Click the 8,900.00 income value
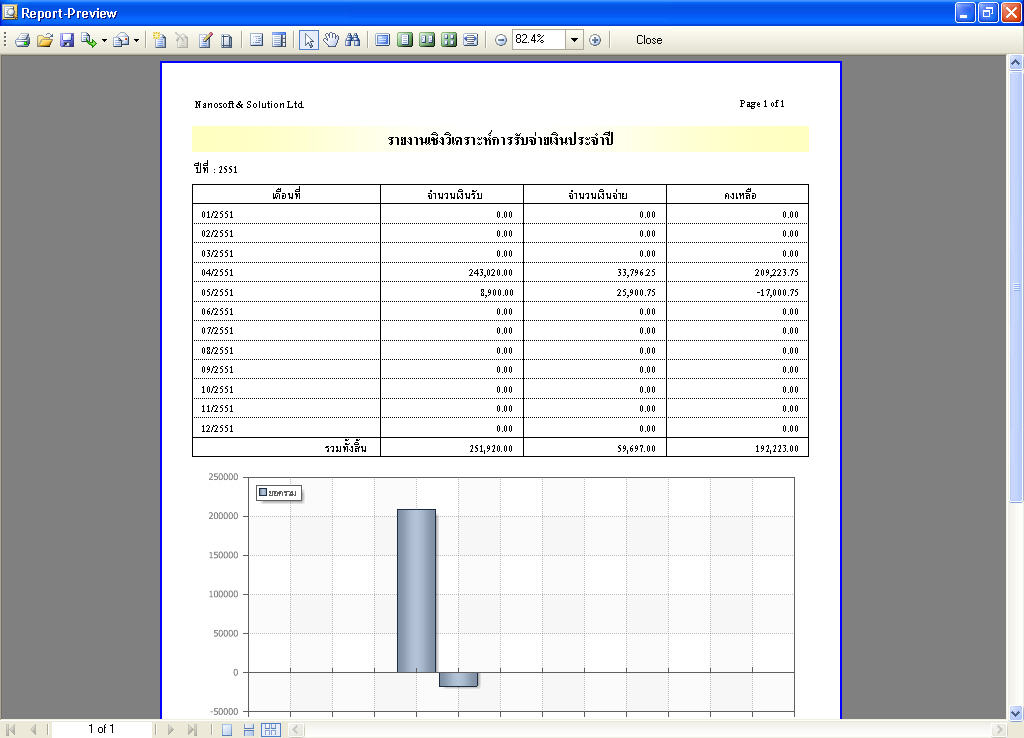Image resolution: width=1024 pixels, height=738 pixels. click(x=496, y=293)
